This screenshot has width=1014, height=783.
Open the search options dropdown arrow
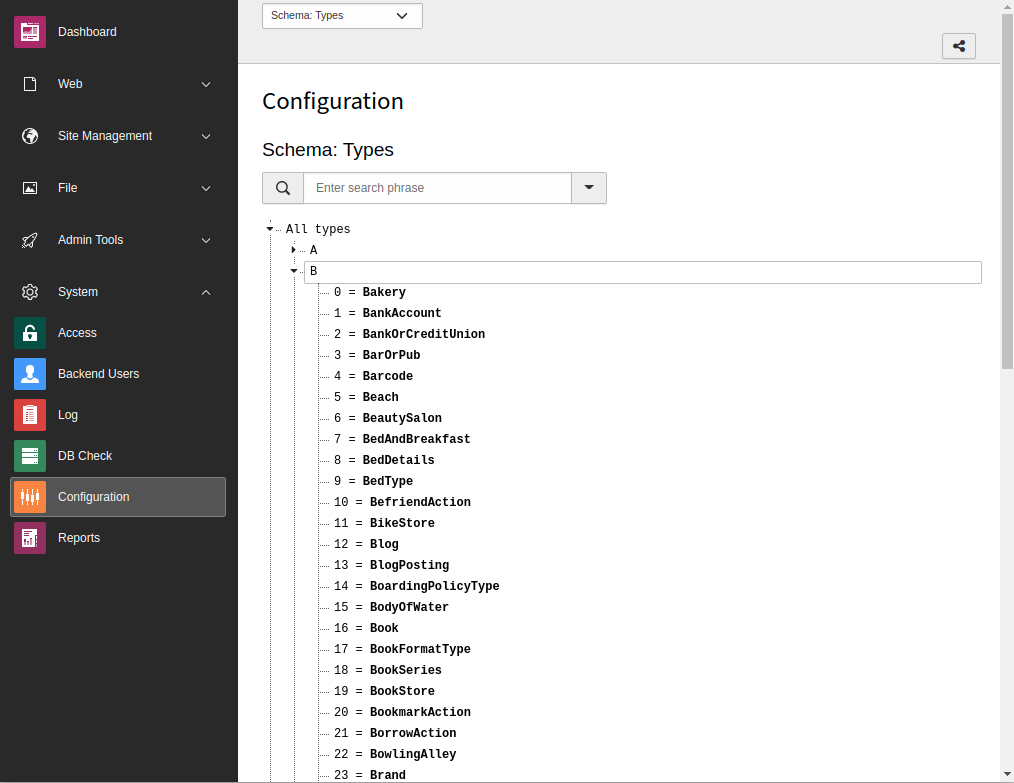click(x=589, y=188)
